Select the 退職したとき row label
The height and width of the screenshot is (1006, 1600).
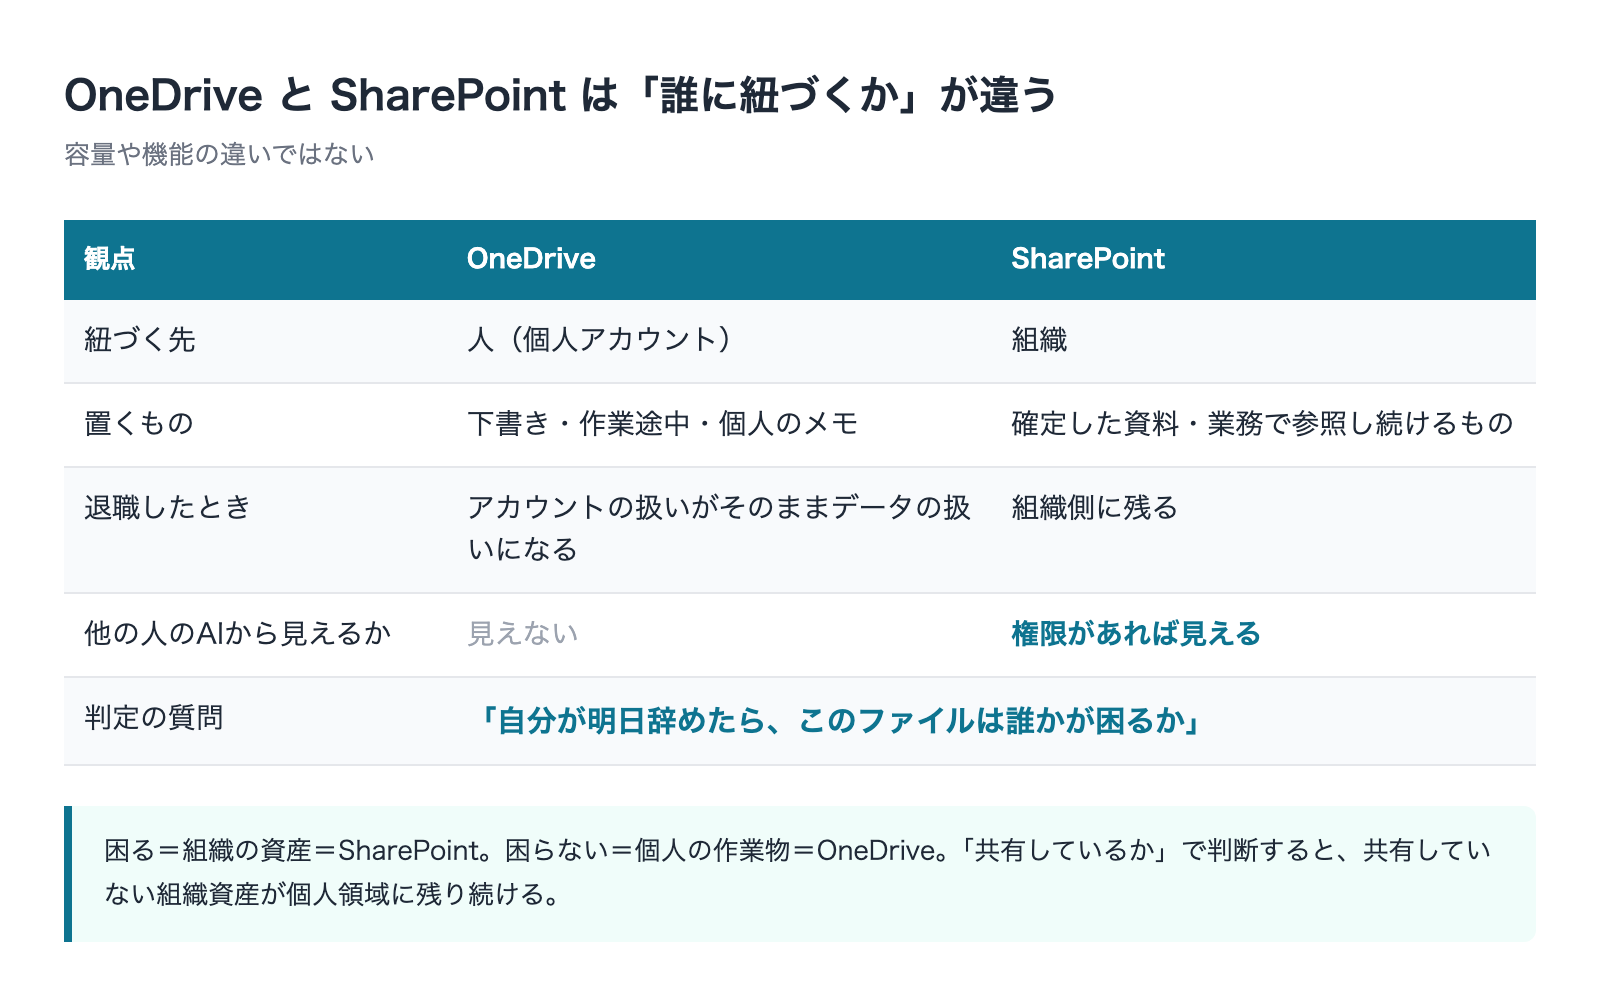[x=167, y=508]
